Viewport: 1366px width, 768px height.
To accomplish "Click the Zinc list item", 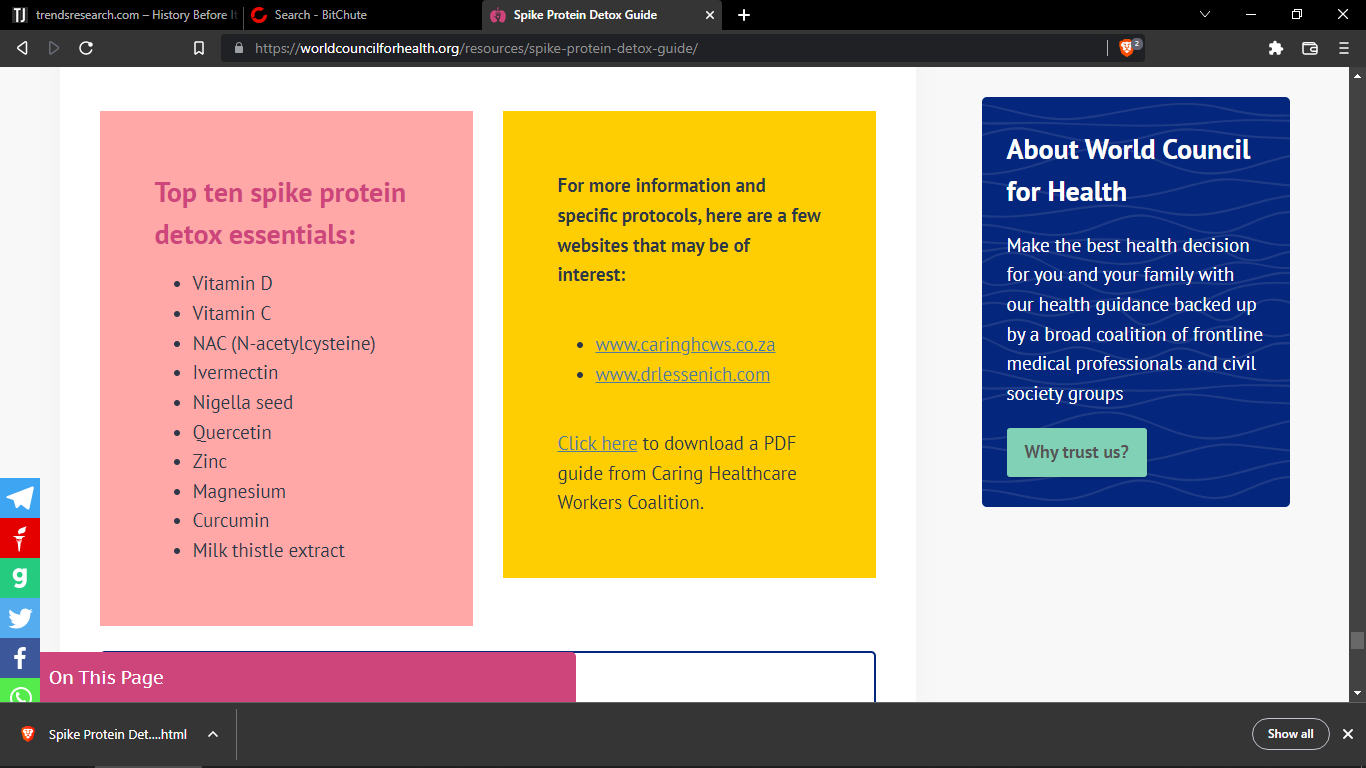I will [210, 462].
